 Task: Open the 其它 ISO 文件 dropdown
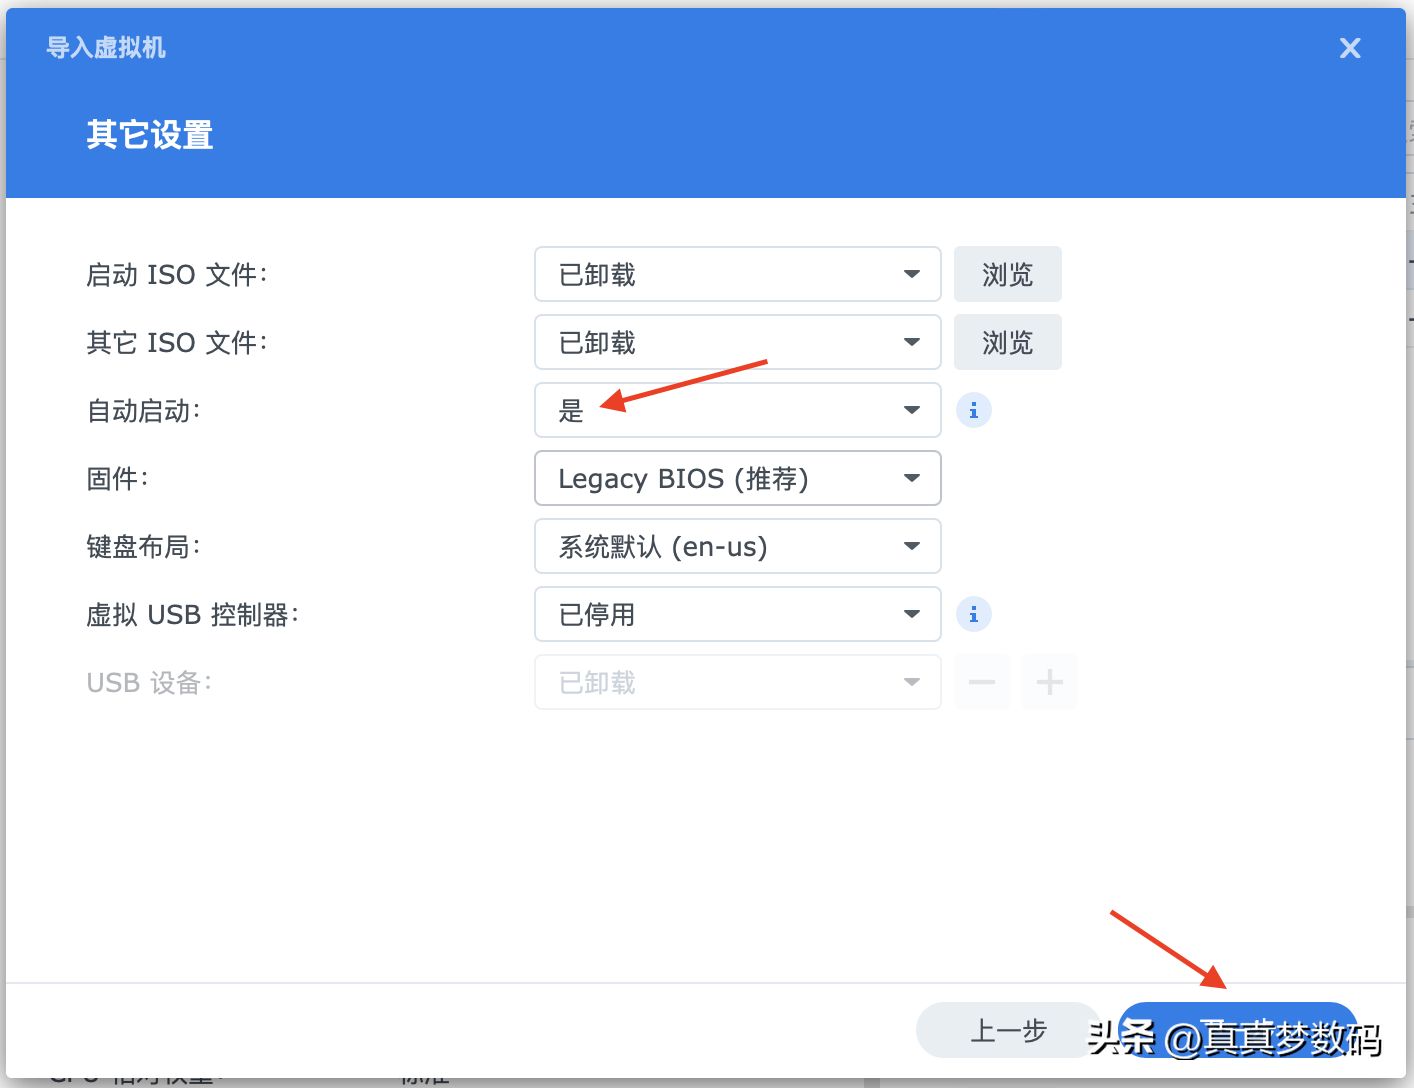[738, 342]
